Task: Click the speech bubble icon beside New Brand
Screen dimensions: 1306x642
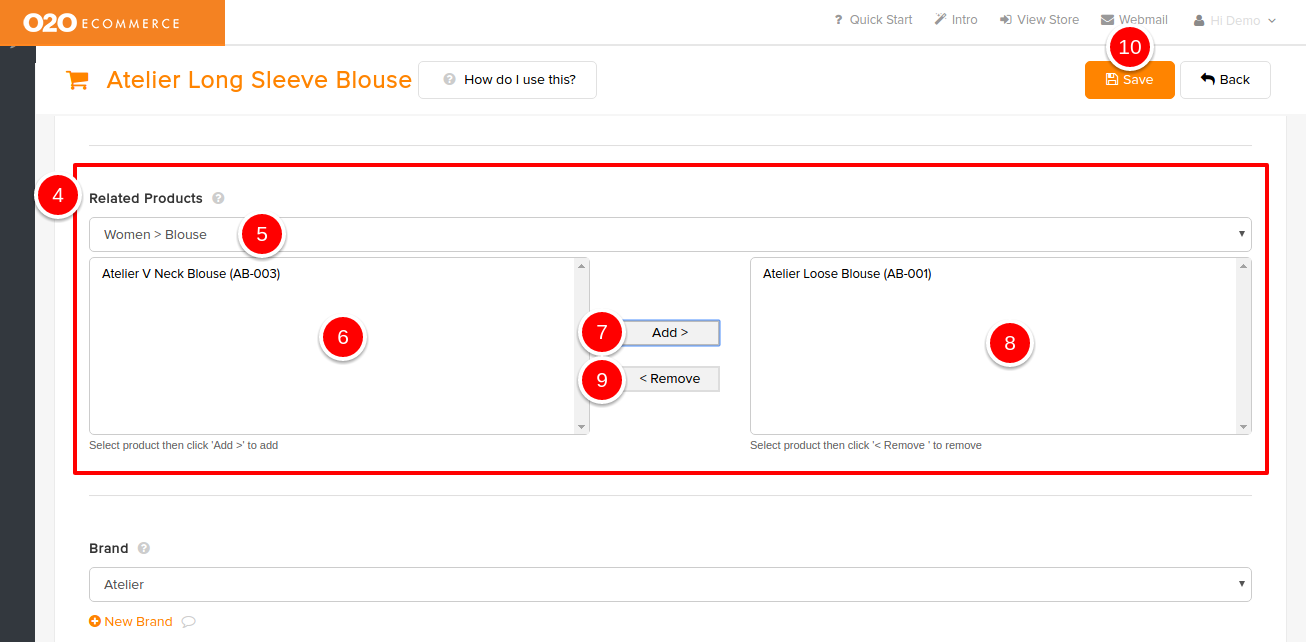Action: point(188,621)
